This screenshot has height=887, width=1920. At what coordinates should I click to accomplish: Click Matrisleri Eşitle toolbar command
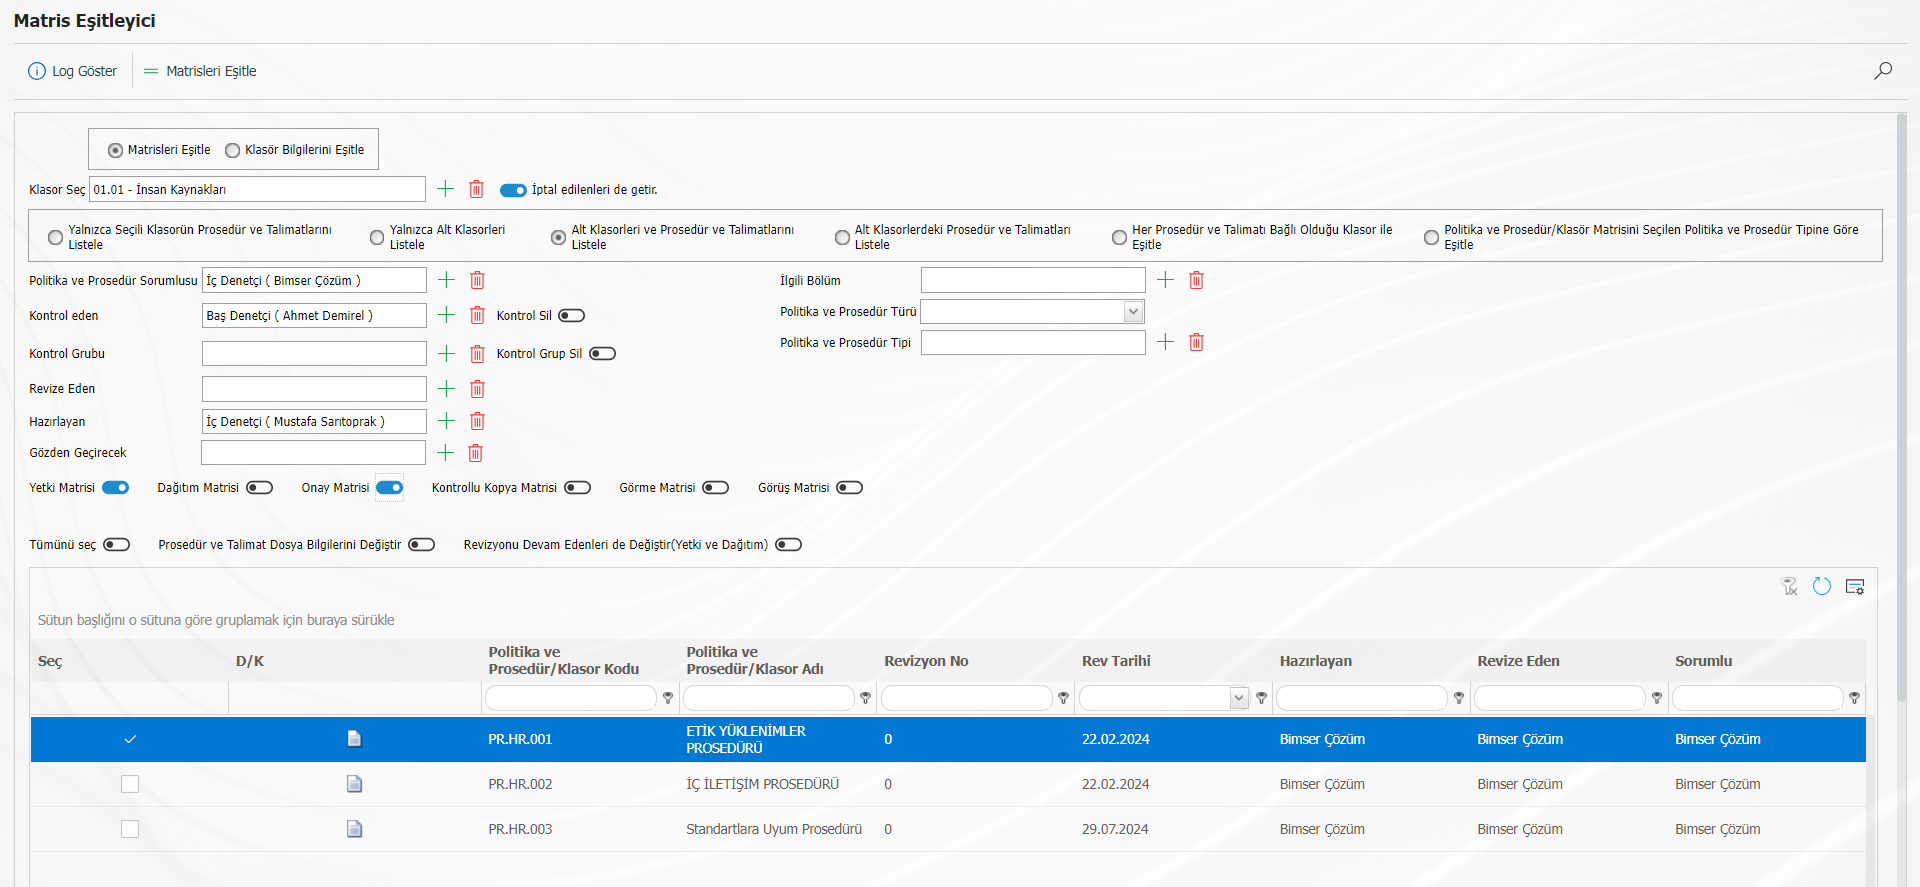pyautogui.click(x=200, y=71)
